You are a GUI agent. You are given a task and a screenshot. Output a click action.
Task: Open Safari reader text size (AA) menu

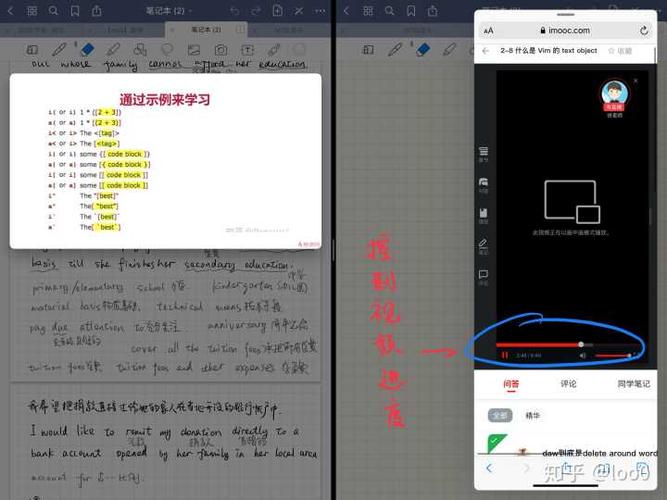pyautogui.click(x=489, y=31)
